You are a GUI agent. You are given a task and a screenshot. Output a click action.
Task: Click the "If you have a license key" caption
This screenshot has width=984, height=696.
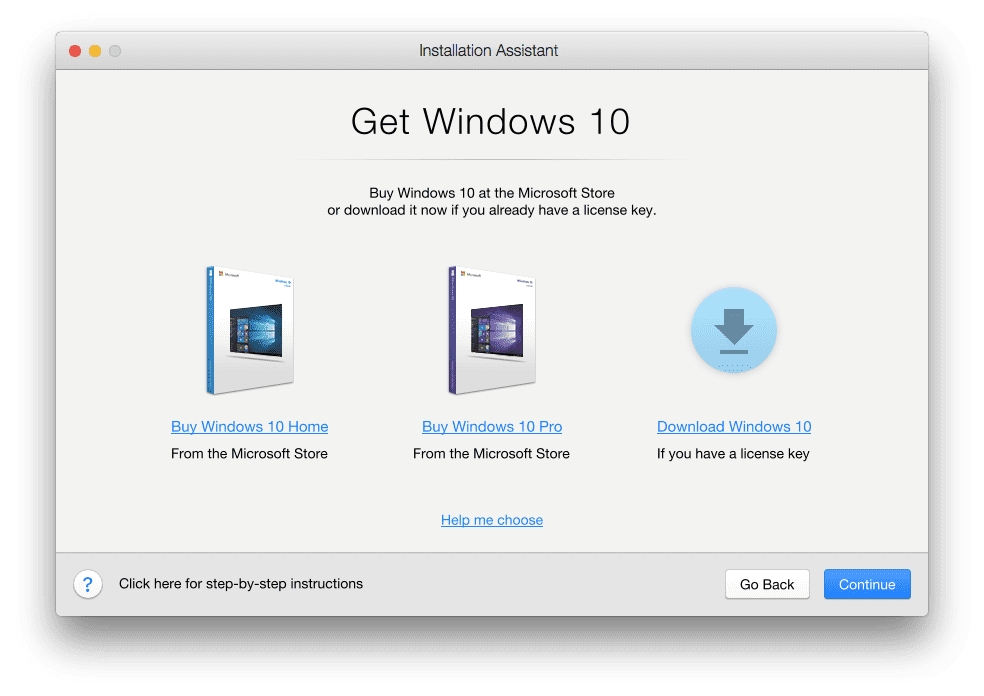tap(733, 454)
